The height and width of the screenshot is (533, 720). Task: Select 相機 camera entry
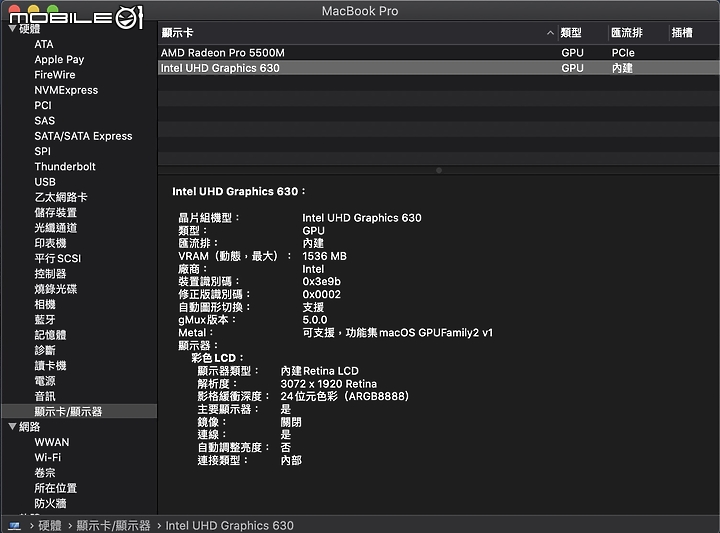pyautogui.click(x=45, y=304)
